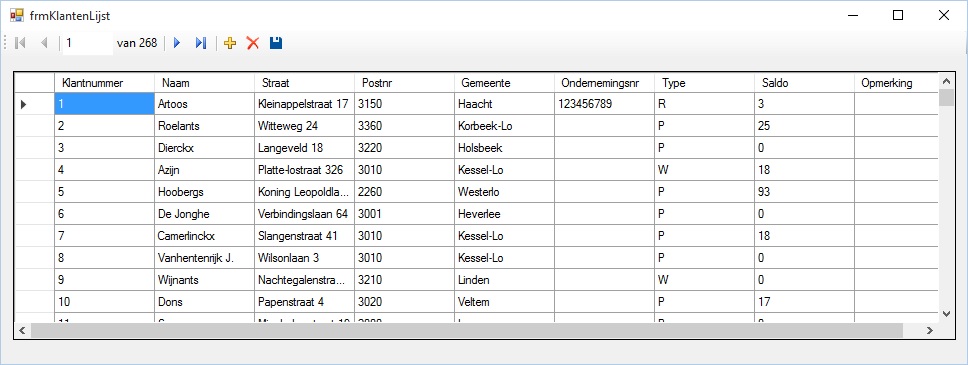Select the row header of Roelants row

coord(35,126)
